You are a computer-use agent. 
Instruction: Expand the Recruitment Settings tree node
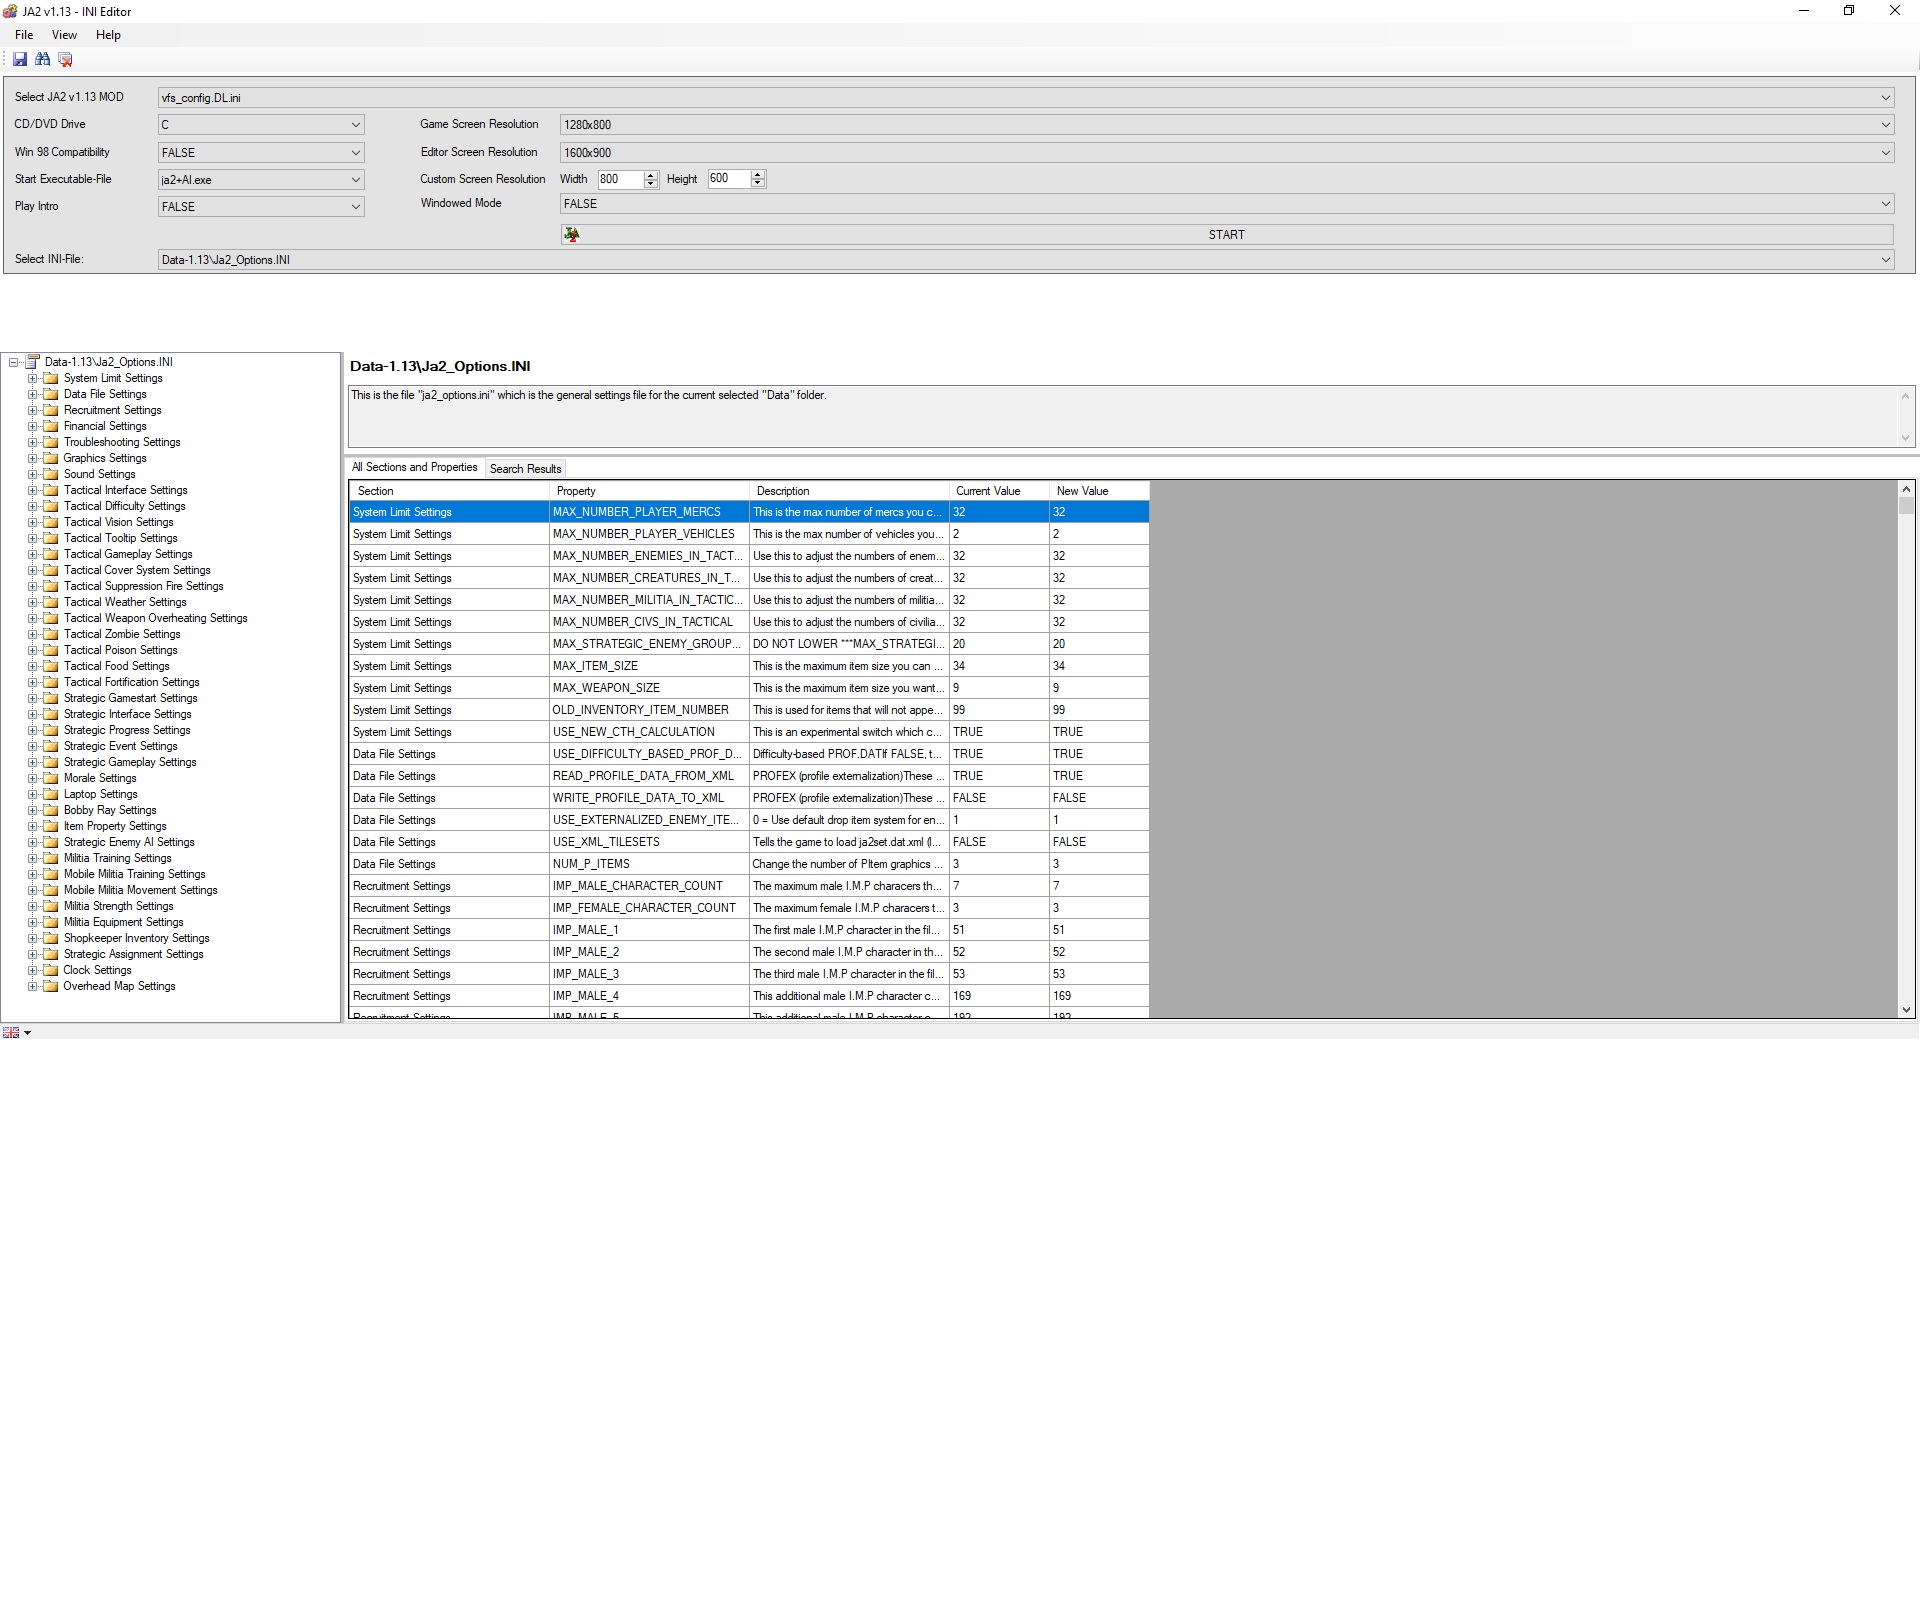coord(32,410)
